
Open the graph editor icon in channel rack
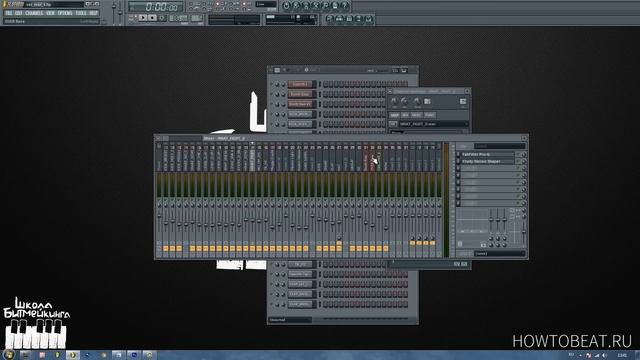(x=395, y=70)
